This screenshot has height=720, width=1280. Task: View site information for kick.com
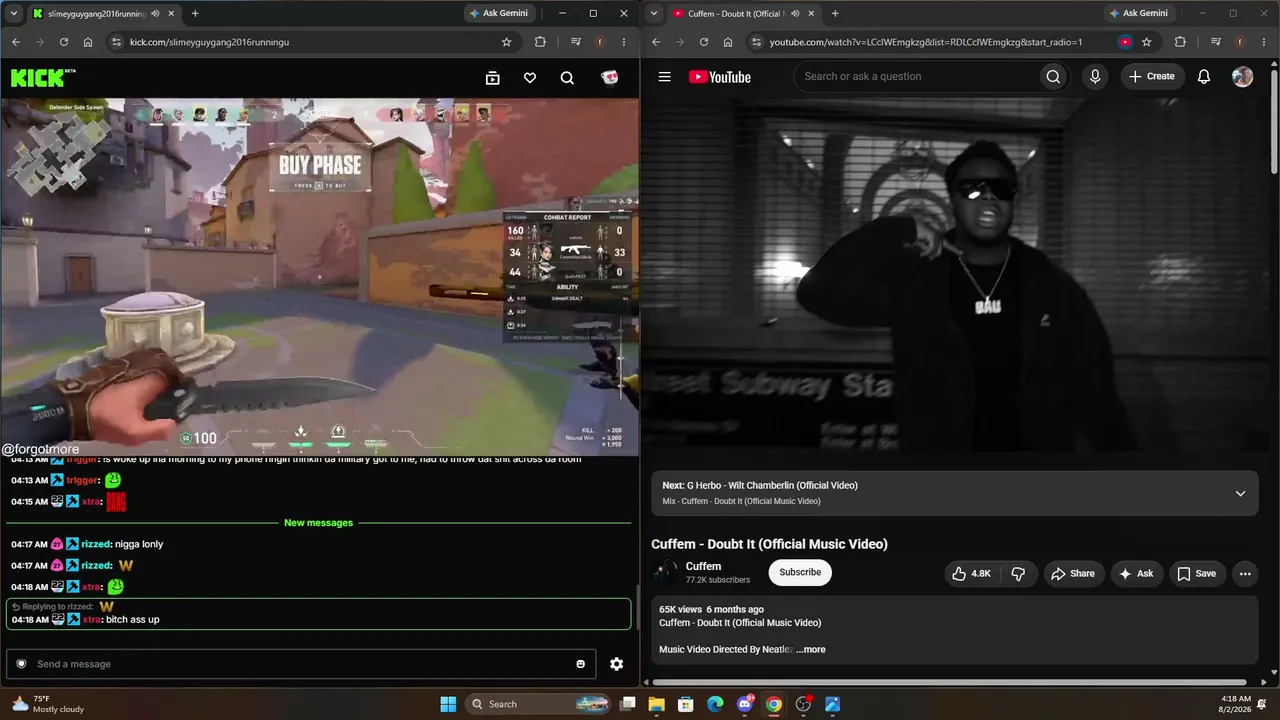point(116,42)
